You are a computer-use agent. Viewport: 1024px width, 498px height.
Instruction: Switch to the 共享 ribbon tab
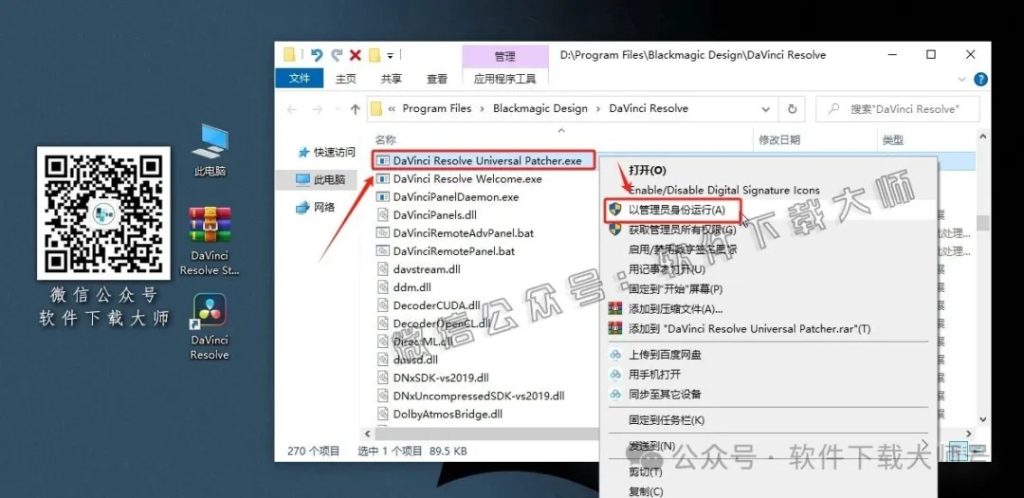[x=391, y=79]
